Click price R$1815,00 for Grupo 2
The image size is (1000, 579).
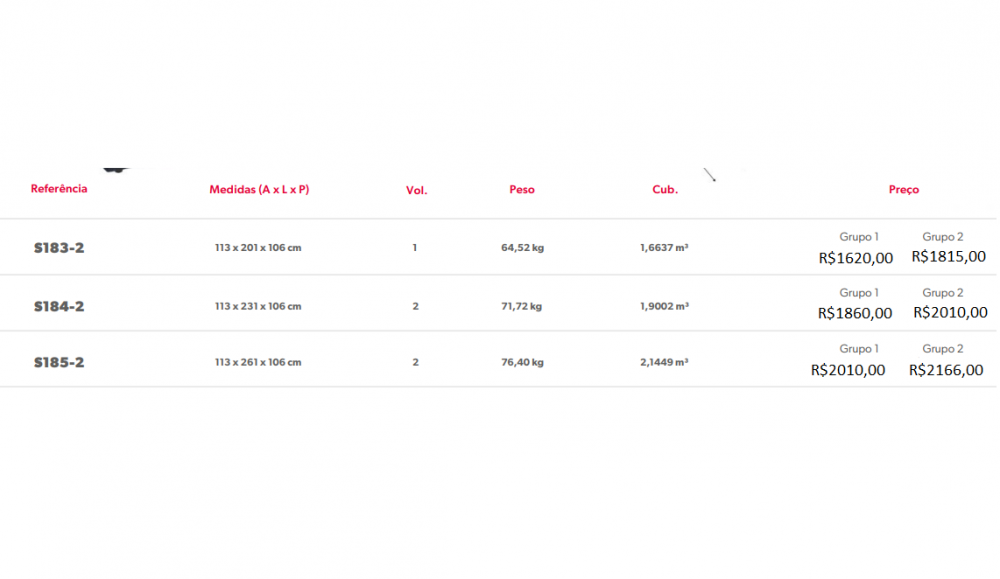pos(948,256)
